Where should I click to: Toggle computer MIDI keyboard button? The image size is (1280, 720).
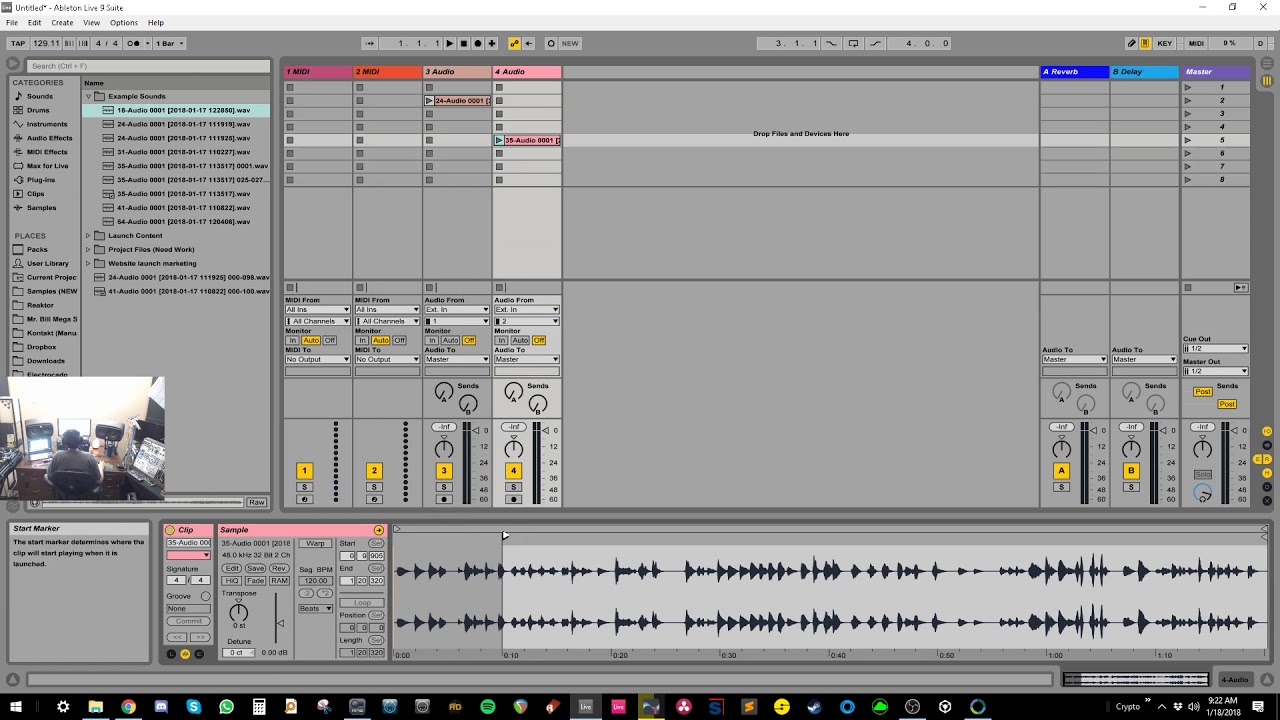1145,43
